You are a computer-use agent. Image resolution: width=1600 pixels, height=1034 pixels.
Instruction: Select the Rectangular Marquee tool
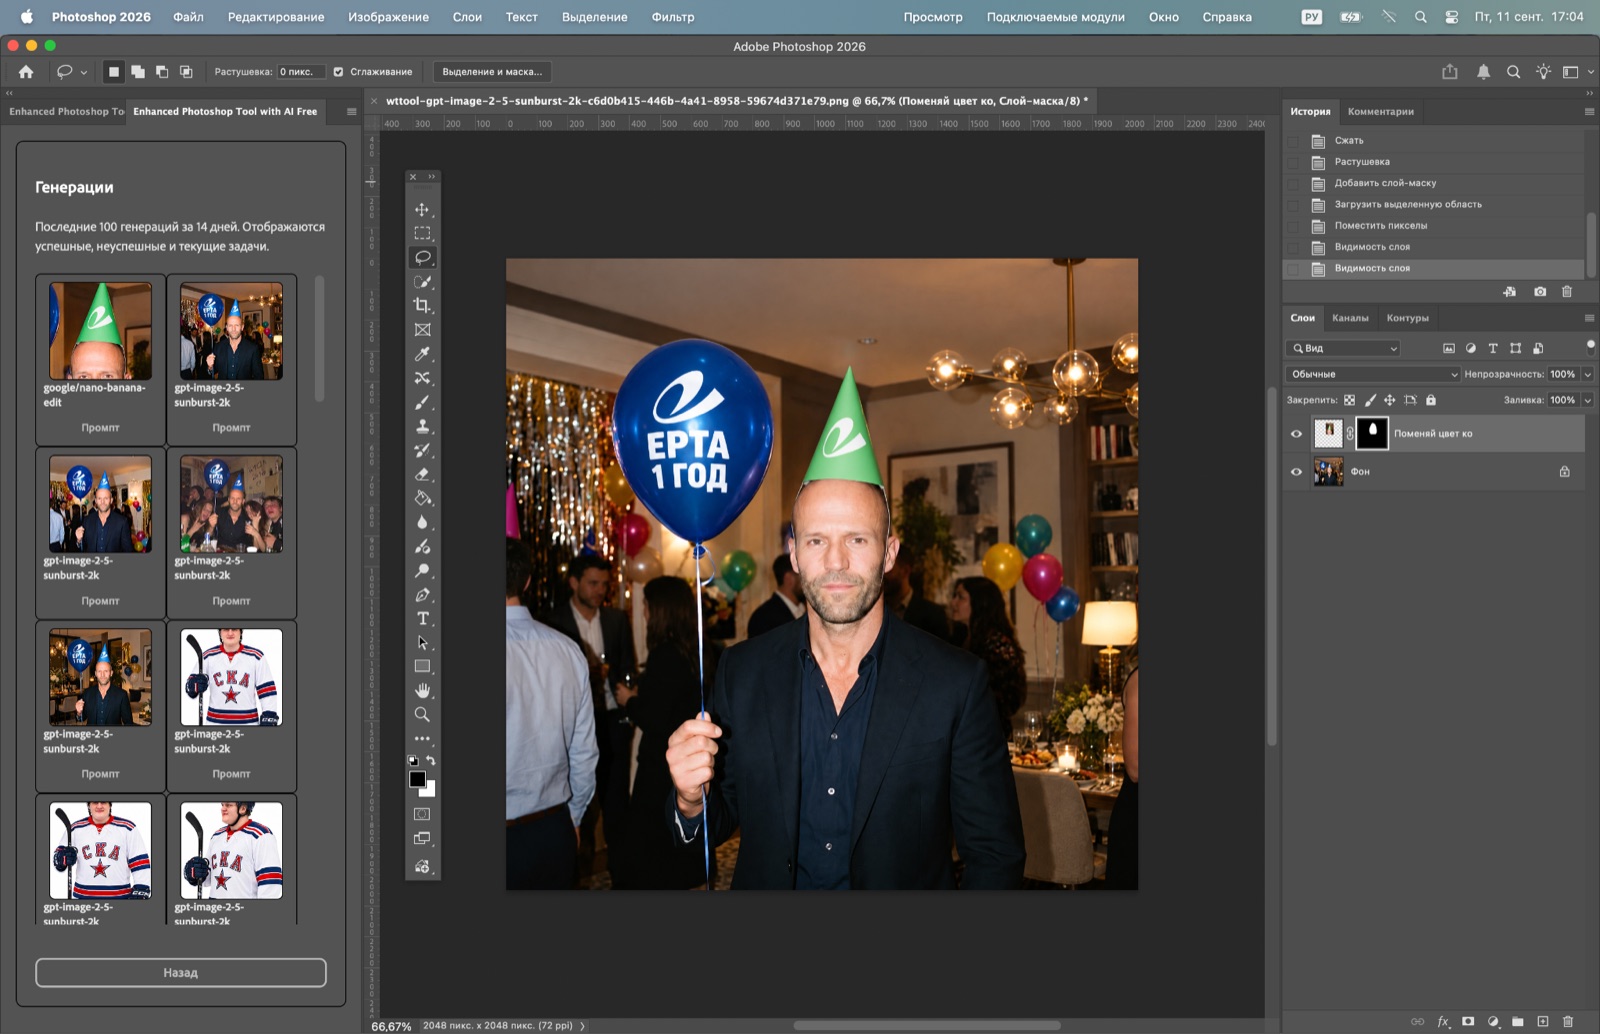coord(422,233)
